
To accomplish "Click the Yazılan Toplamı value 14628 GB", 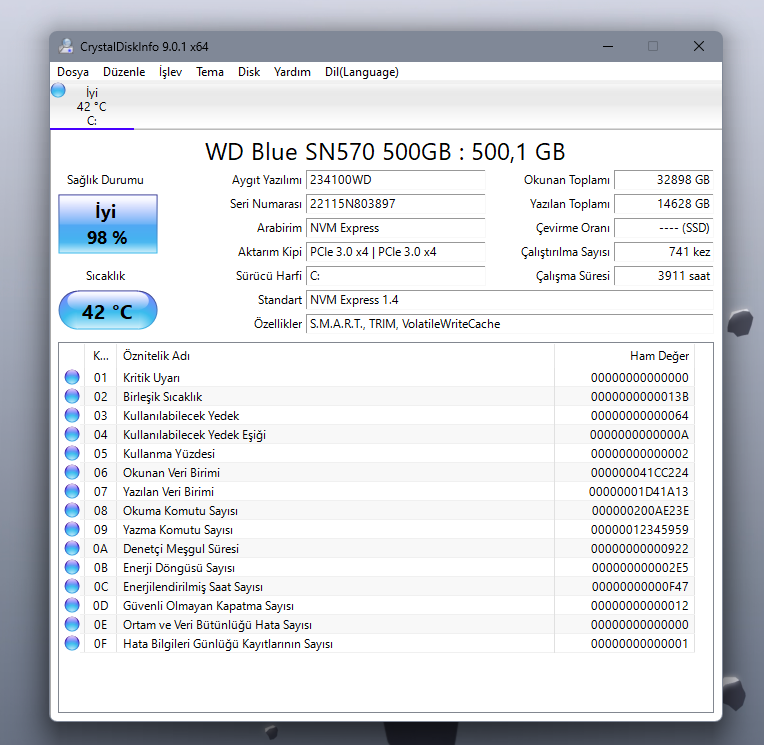I will [x=664, y=204].
